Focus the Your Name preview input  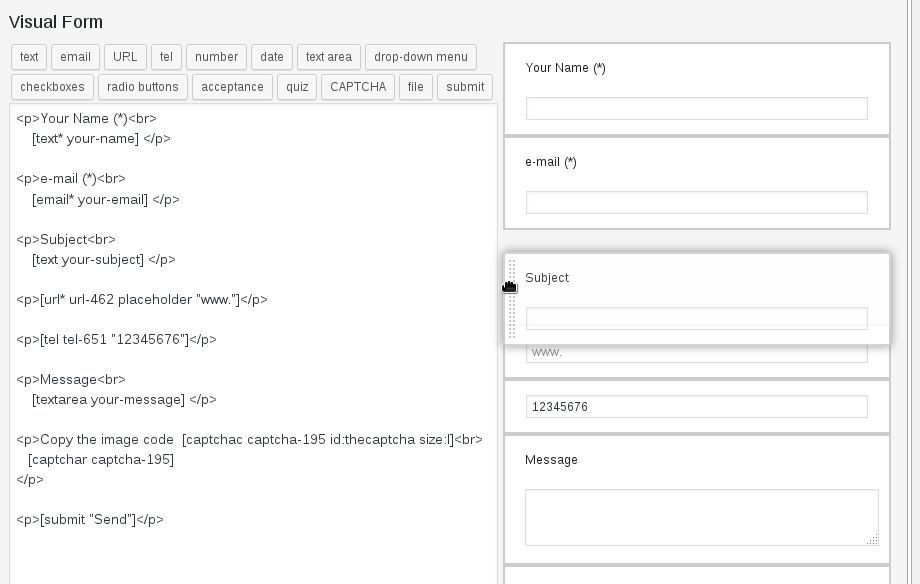pos(696,108)
